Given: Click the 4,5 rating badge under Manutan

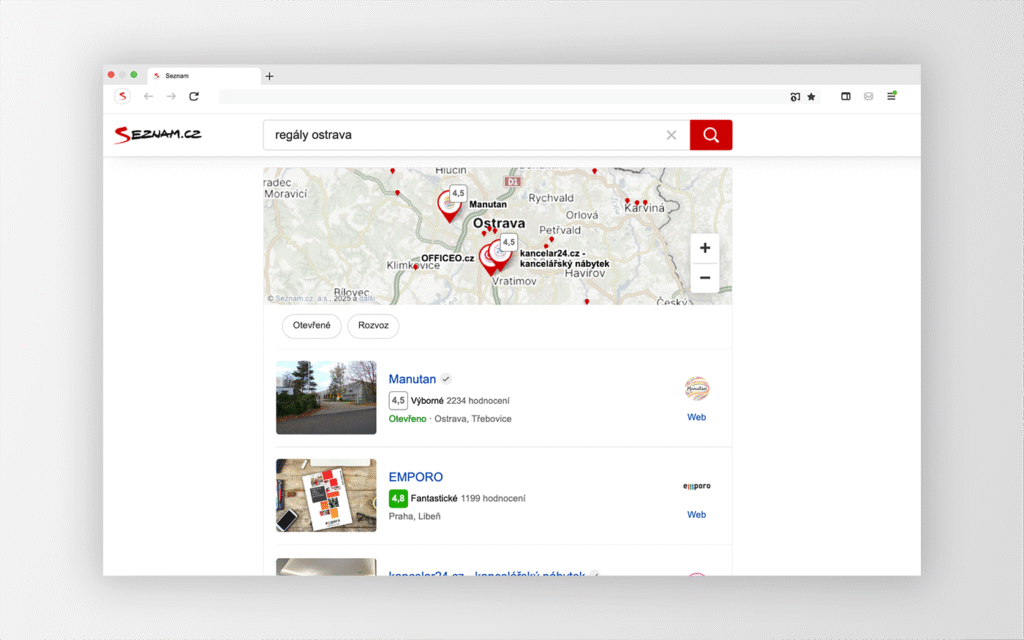Looking at the screenshot, I should [398, 400].
